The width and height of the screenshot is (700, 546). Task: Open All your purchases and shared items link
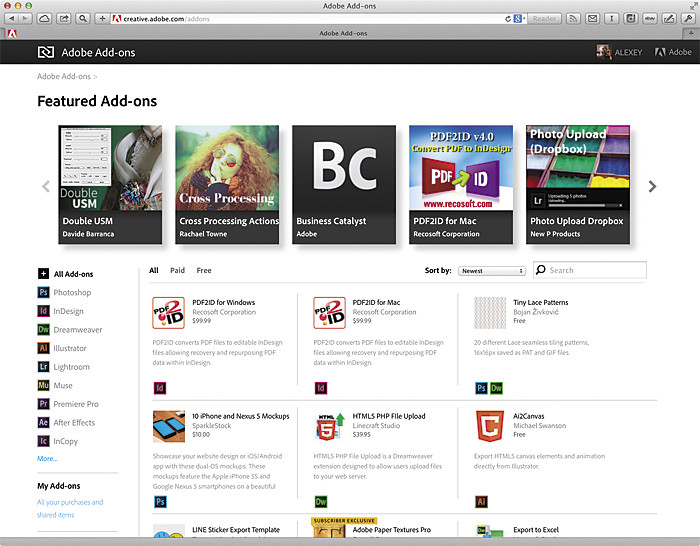pyautogui.click(x=70, y=508)
